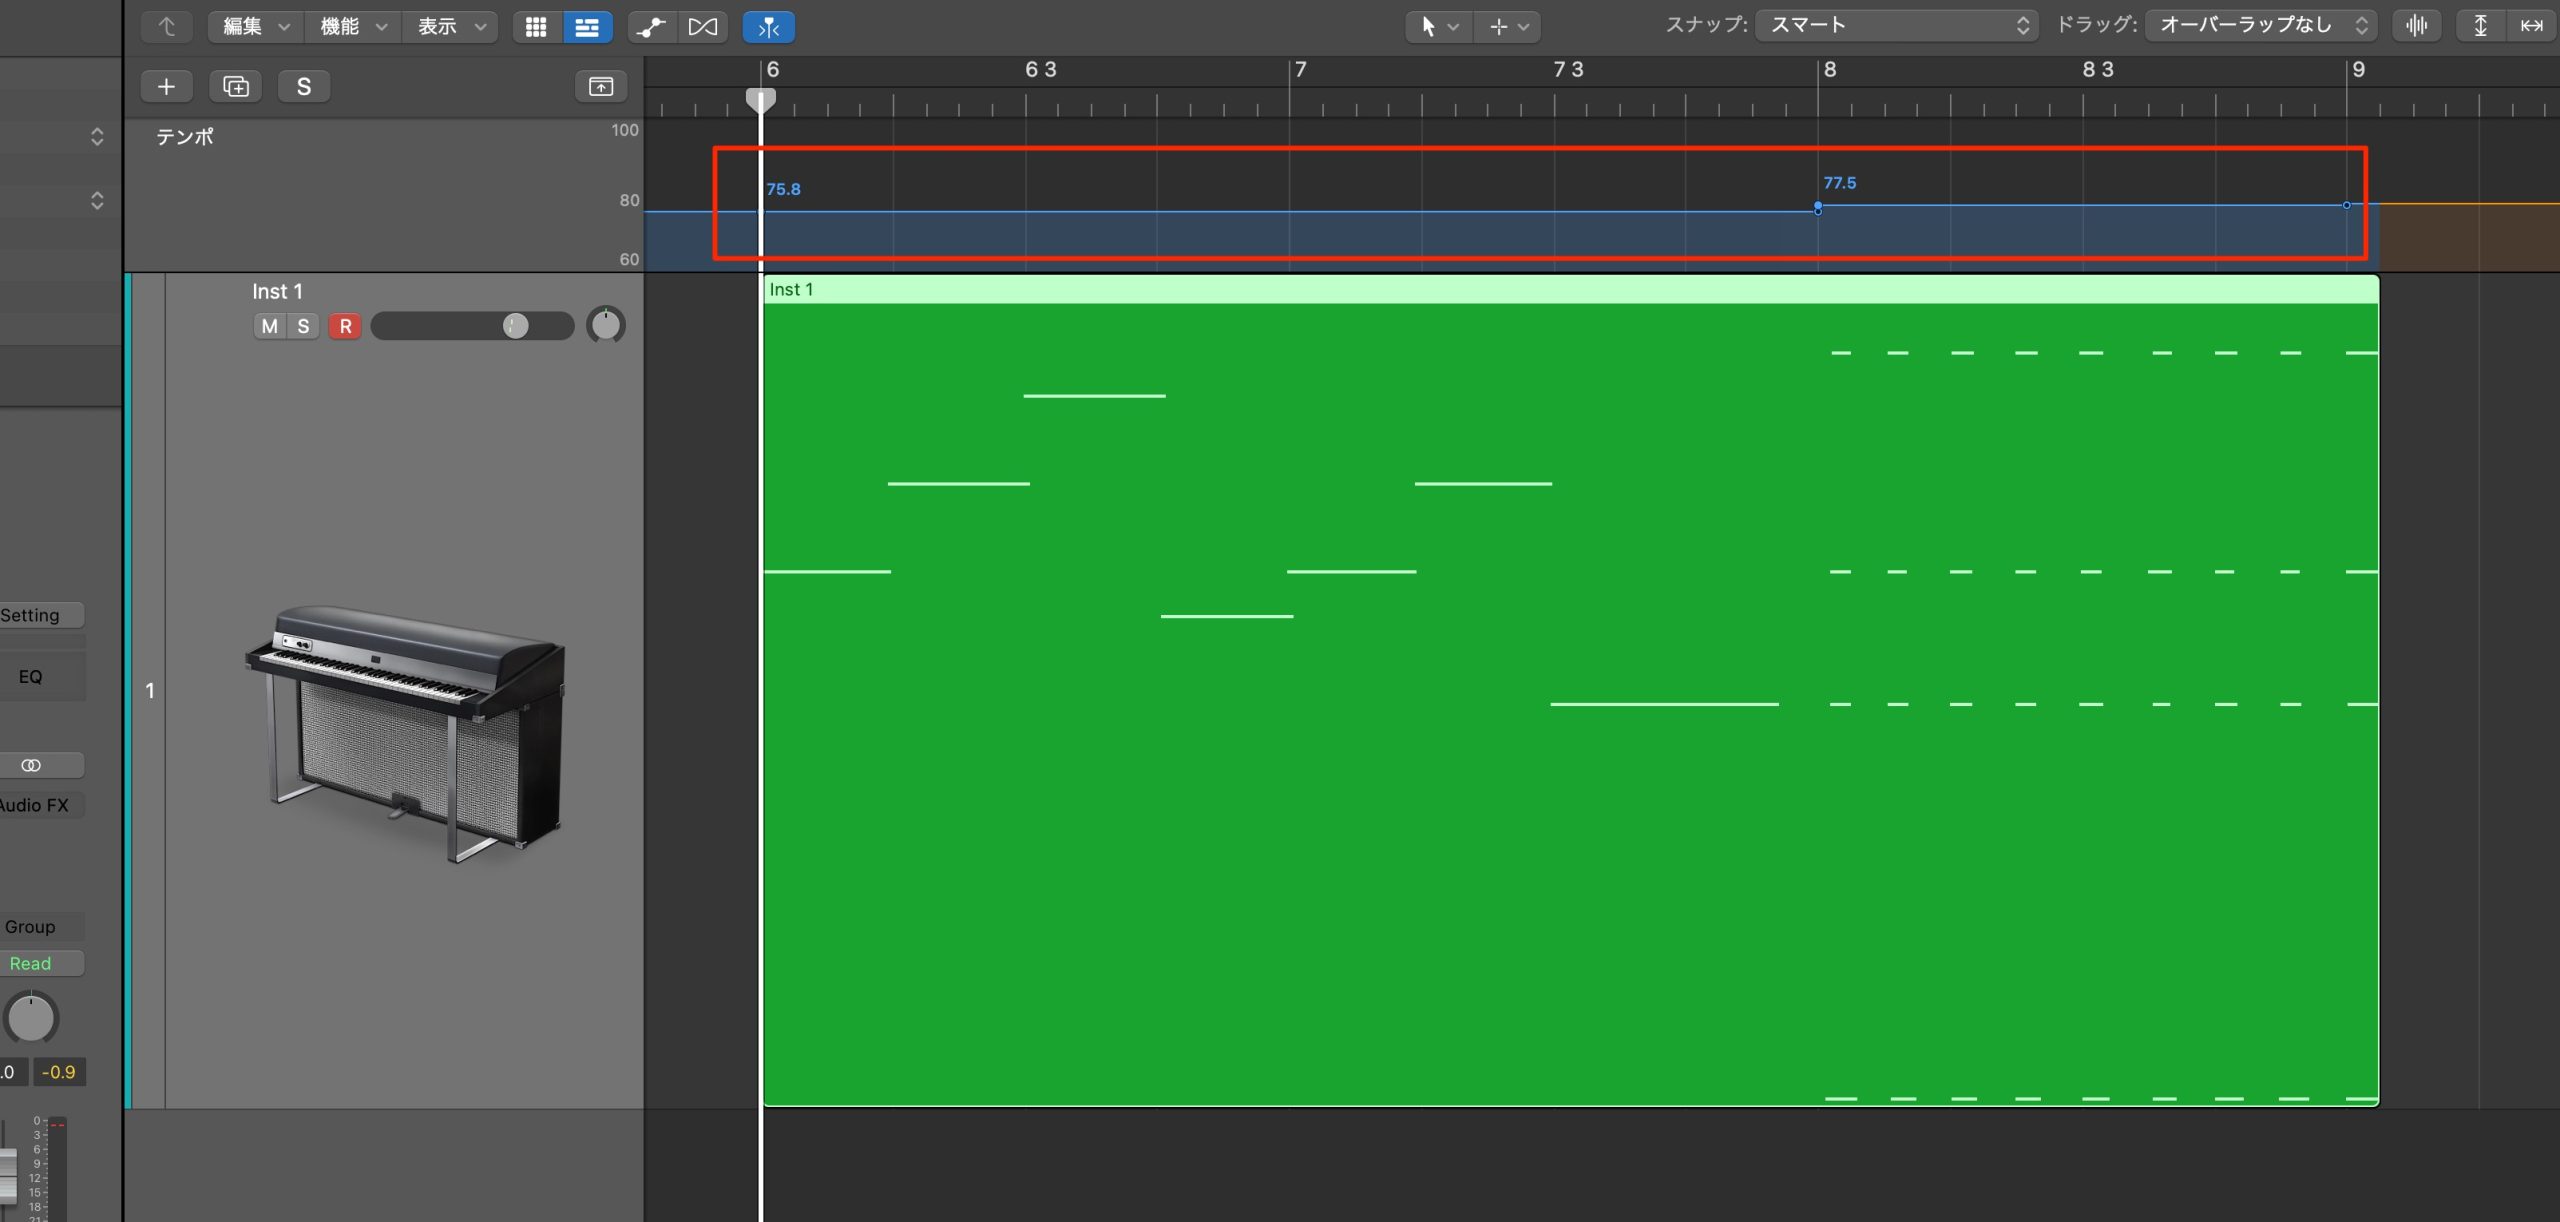Image resolution: width=2560 pixels, height=1222 pixels.
Task: Click the Flex bowtie icon
Action: point(702,27)
